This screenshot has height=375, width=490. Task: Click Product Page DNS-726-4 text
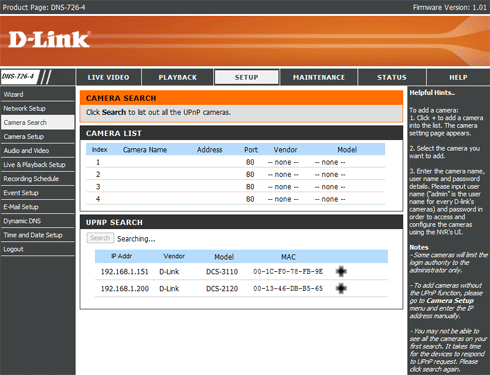click(x=44, y=7)
